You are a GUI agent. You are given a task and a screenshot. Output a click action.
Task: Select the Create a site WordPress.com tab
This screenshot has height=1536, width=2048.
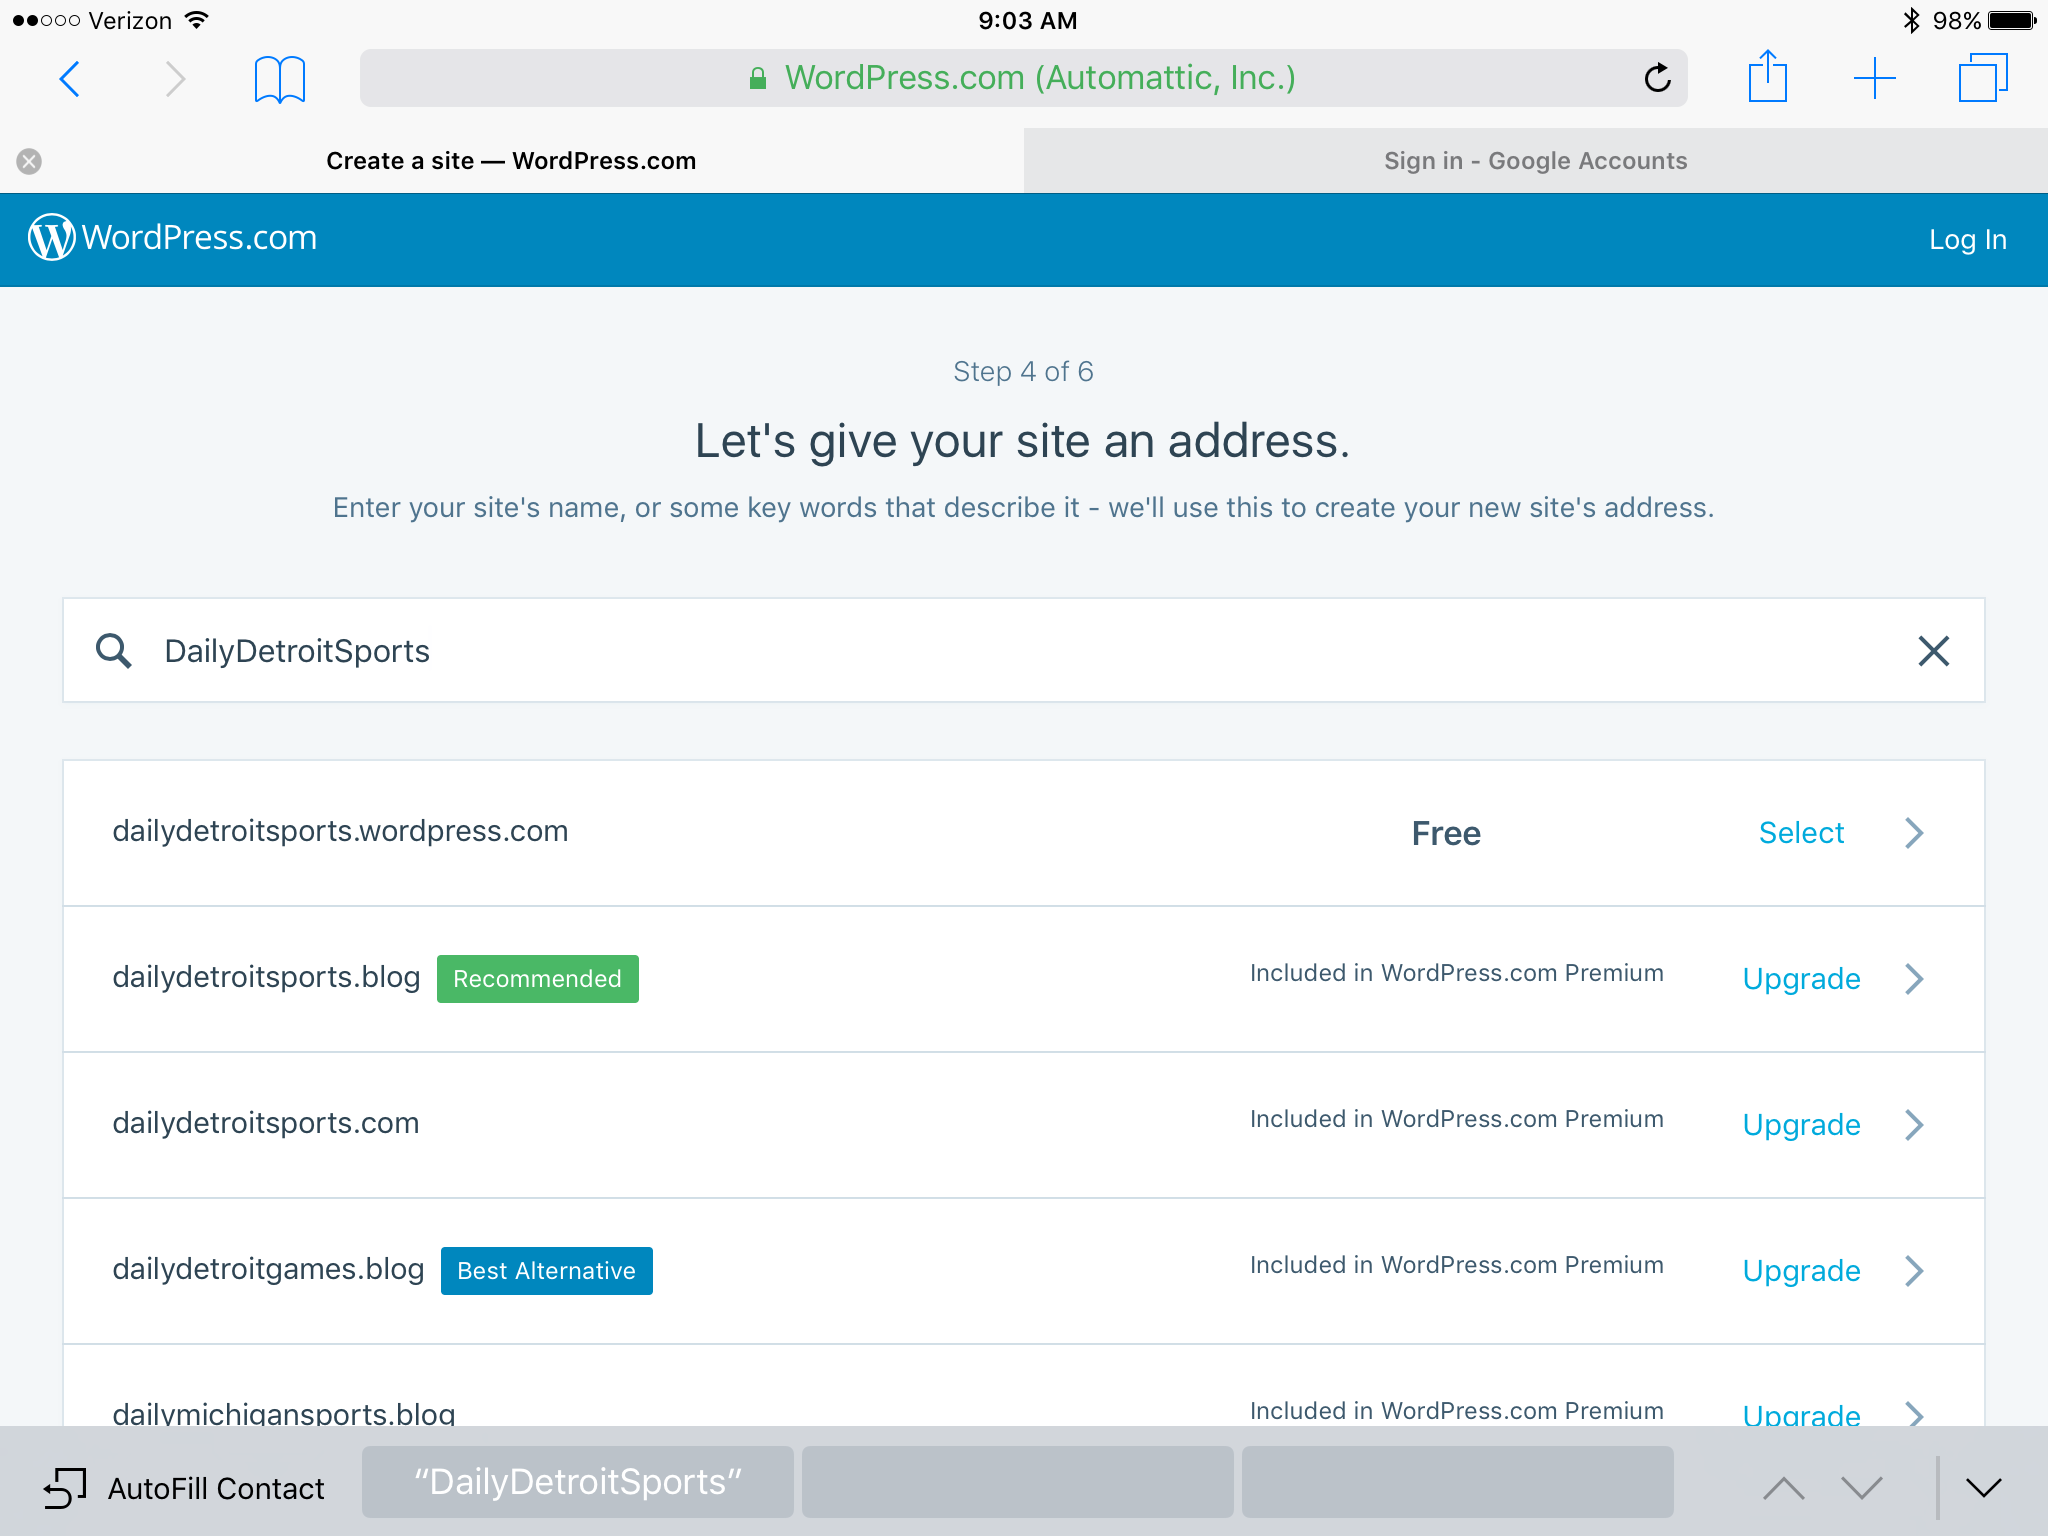(511, 161)
